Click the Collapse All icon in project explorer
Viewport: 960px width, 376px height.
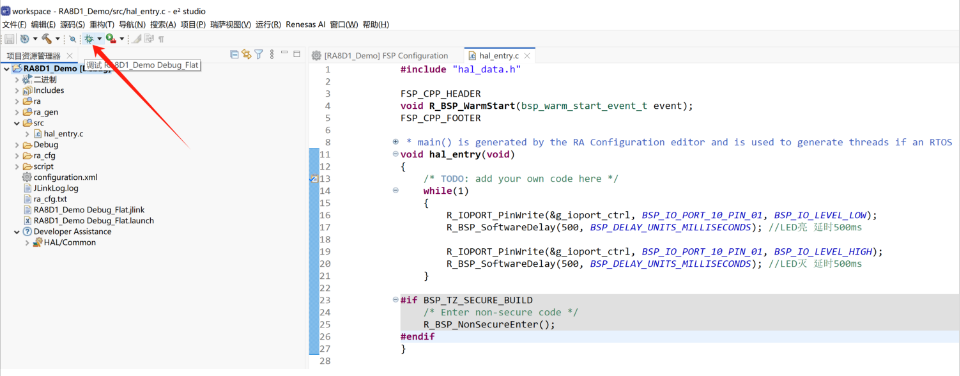[x=234, y=55]
